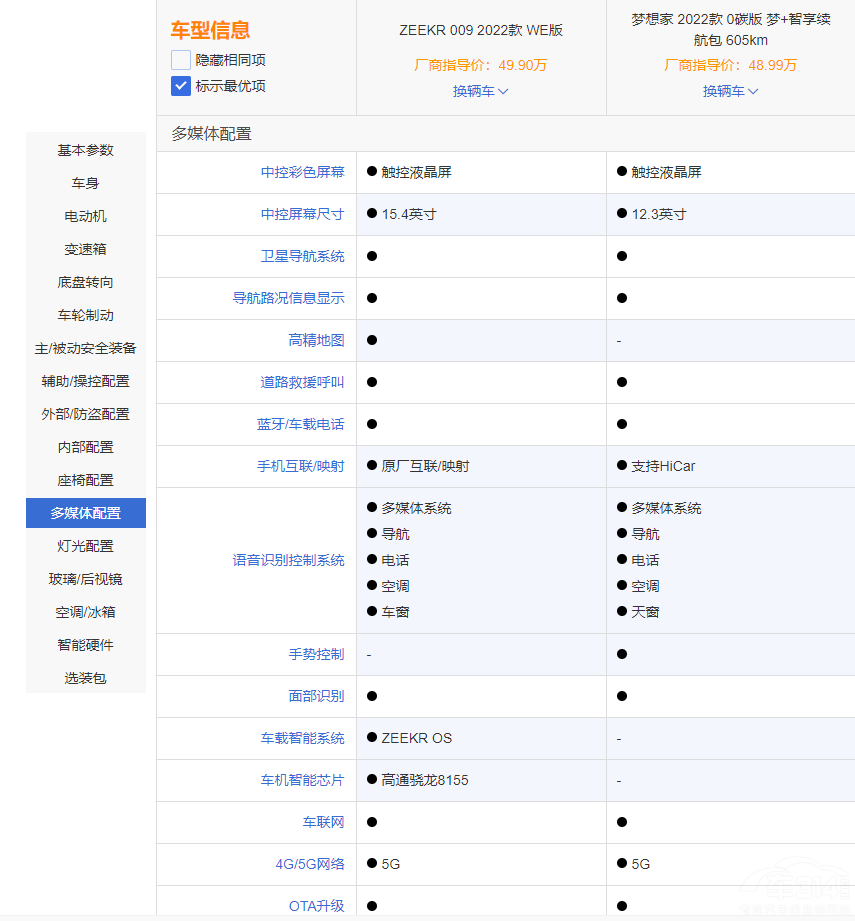Open 语音识别控制系统 parameter link
This screenshot has width=855, height=921.
click(x=288, y=560)
